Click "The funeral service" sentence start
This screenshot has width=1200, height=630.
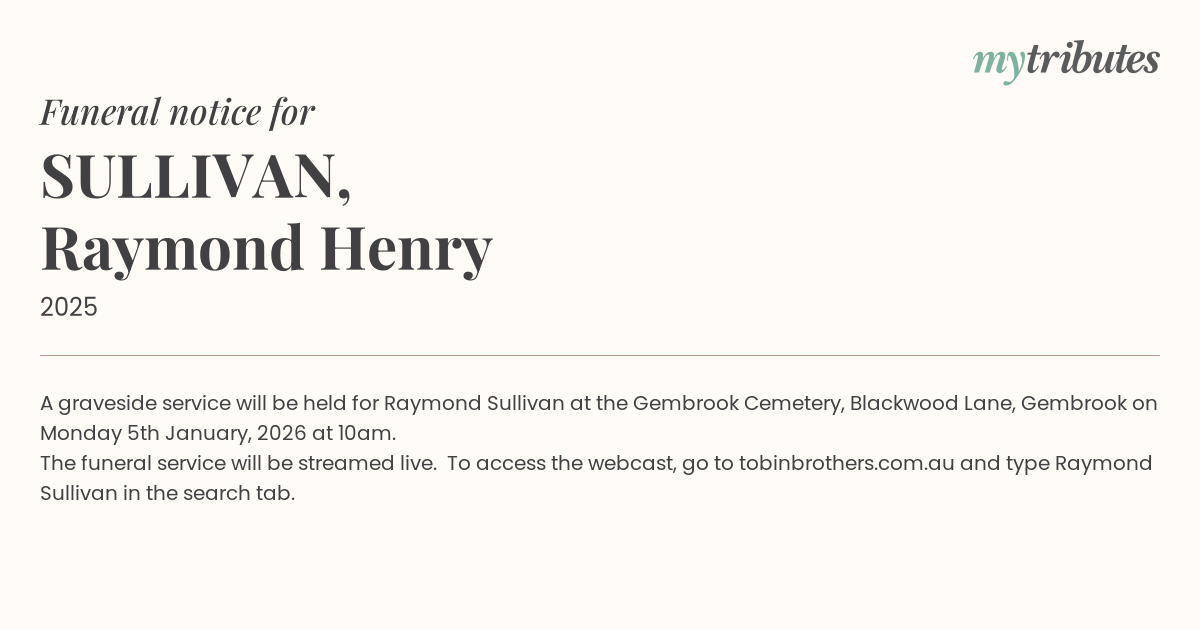point(112,464)
